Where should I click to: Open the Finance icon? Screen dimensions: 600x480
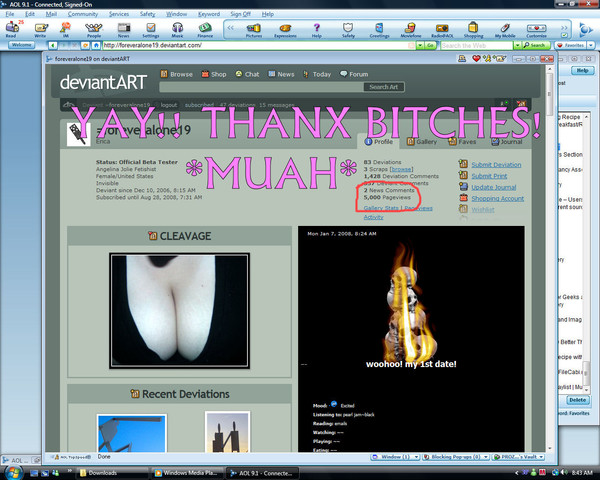205,29
